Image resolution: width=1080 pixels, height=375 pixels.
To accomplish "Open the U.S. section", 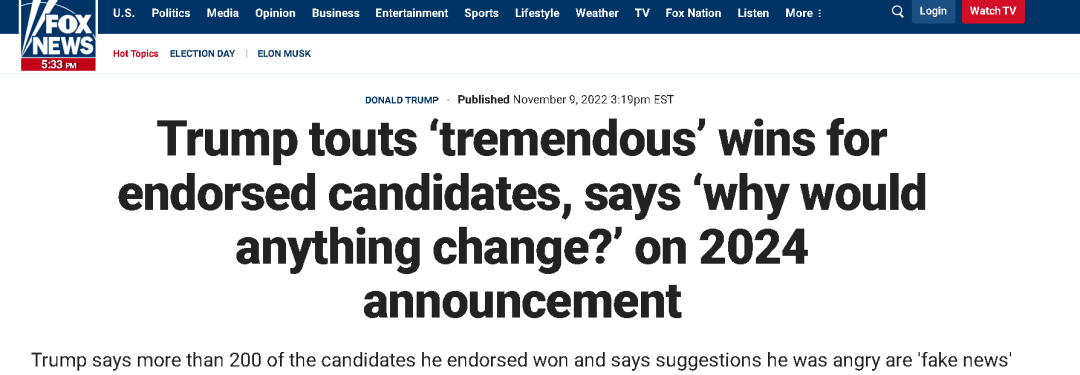I will [x=124, y=13].
